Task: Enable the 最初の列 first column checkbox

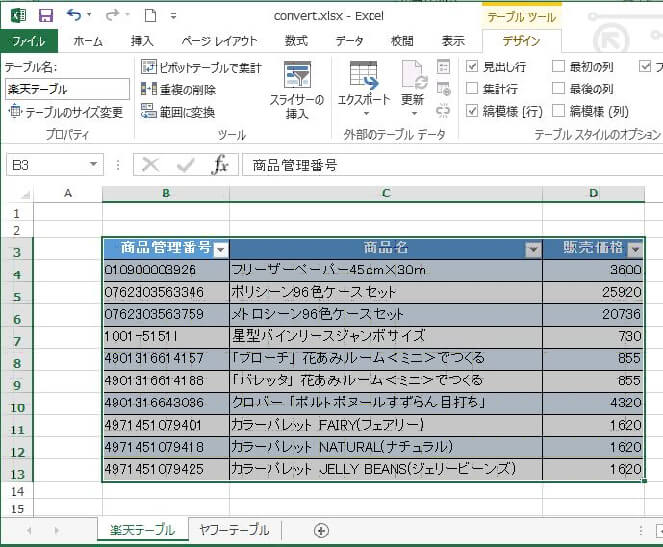Action: [559, 67]
